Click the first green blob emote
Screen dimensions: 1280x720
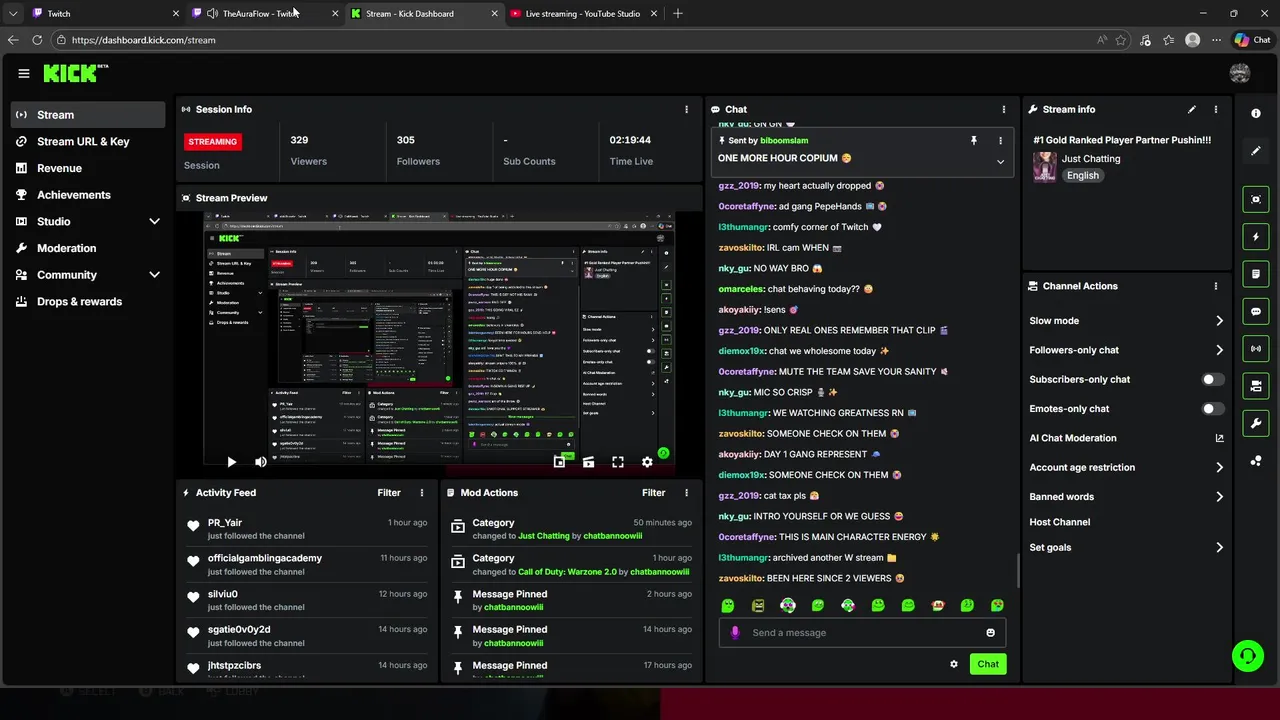click(x=728, y=605)
